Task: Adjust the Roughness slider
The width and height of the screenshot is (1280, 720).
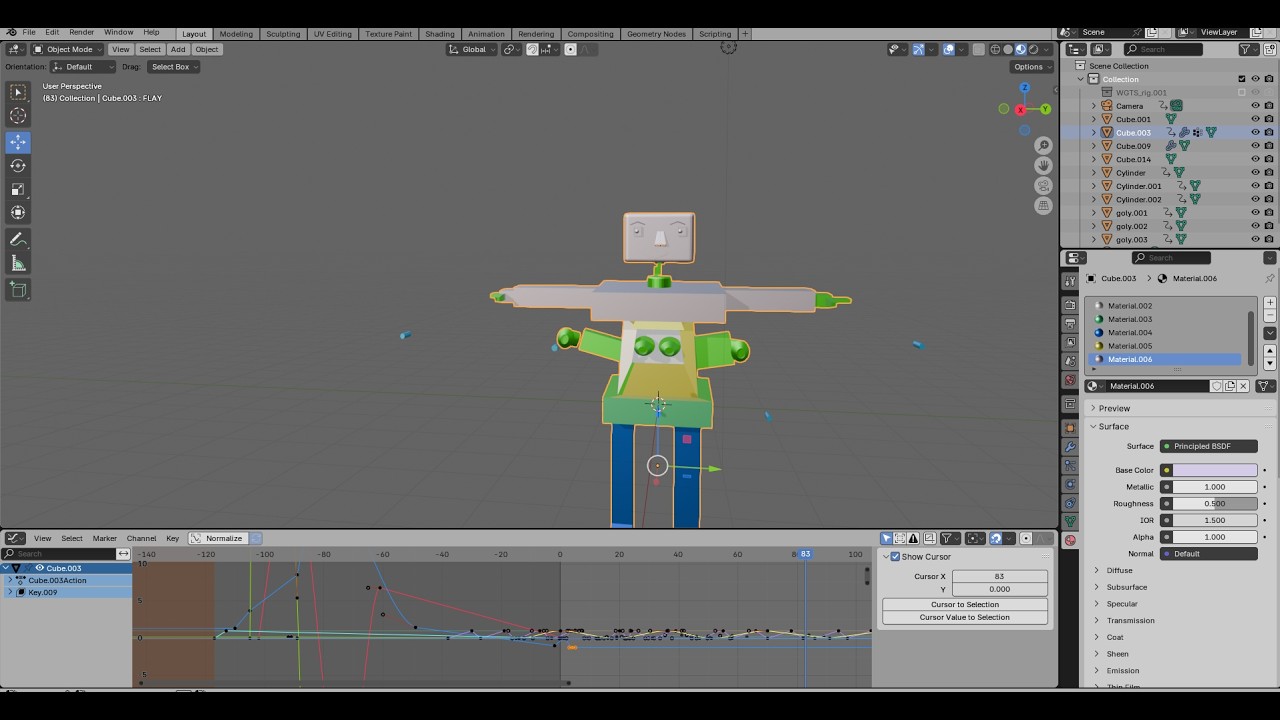Action: [1215, 504]
